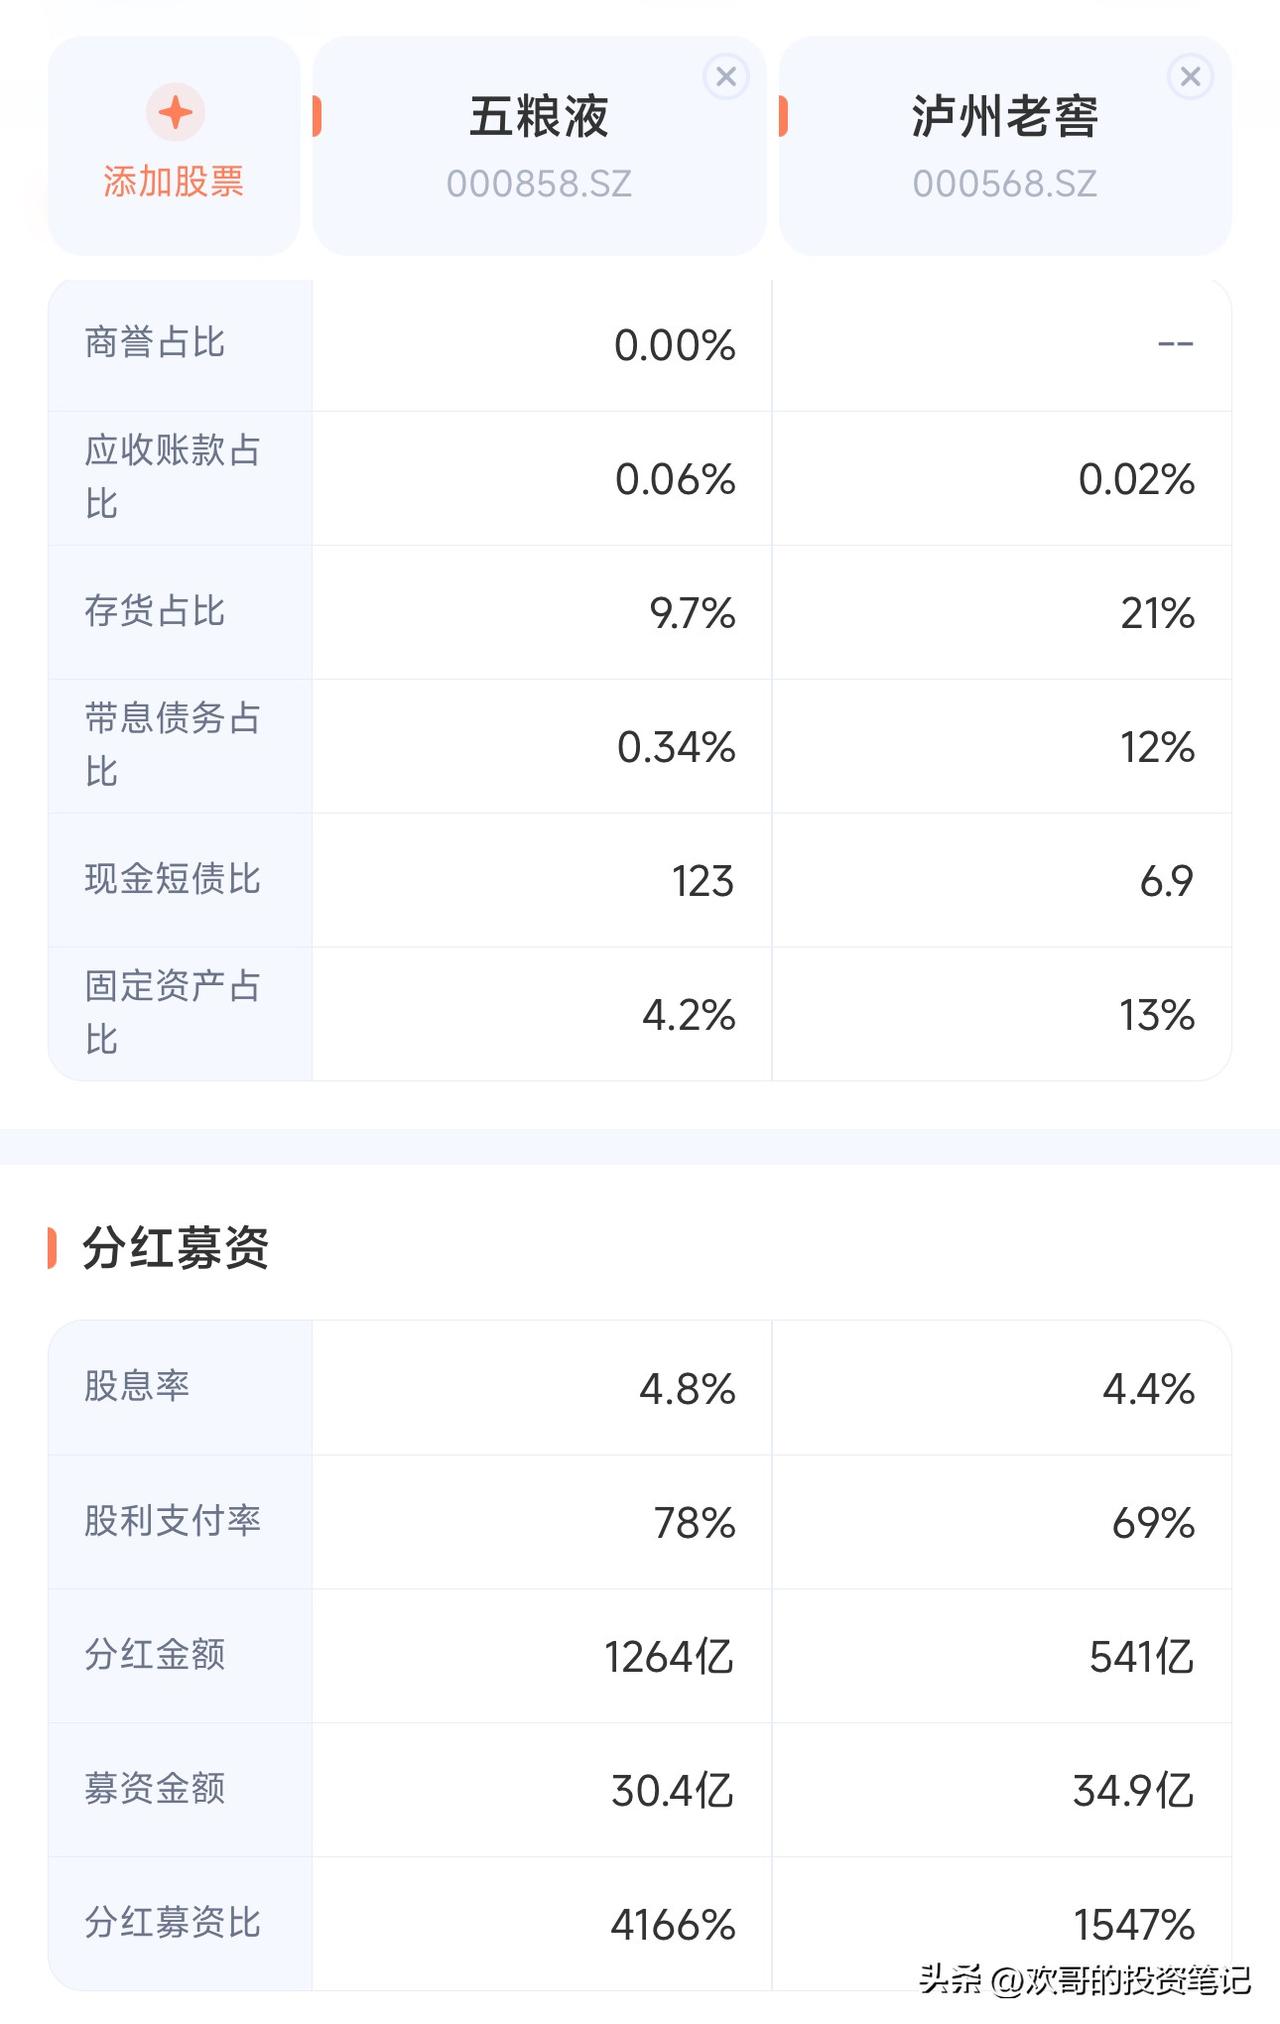Select the 现金短债比 metric label
This screenshot has width=1280, height=2024.
click(172, 879)
